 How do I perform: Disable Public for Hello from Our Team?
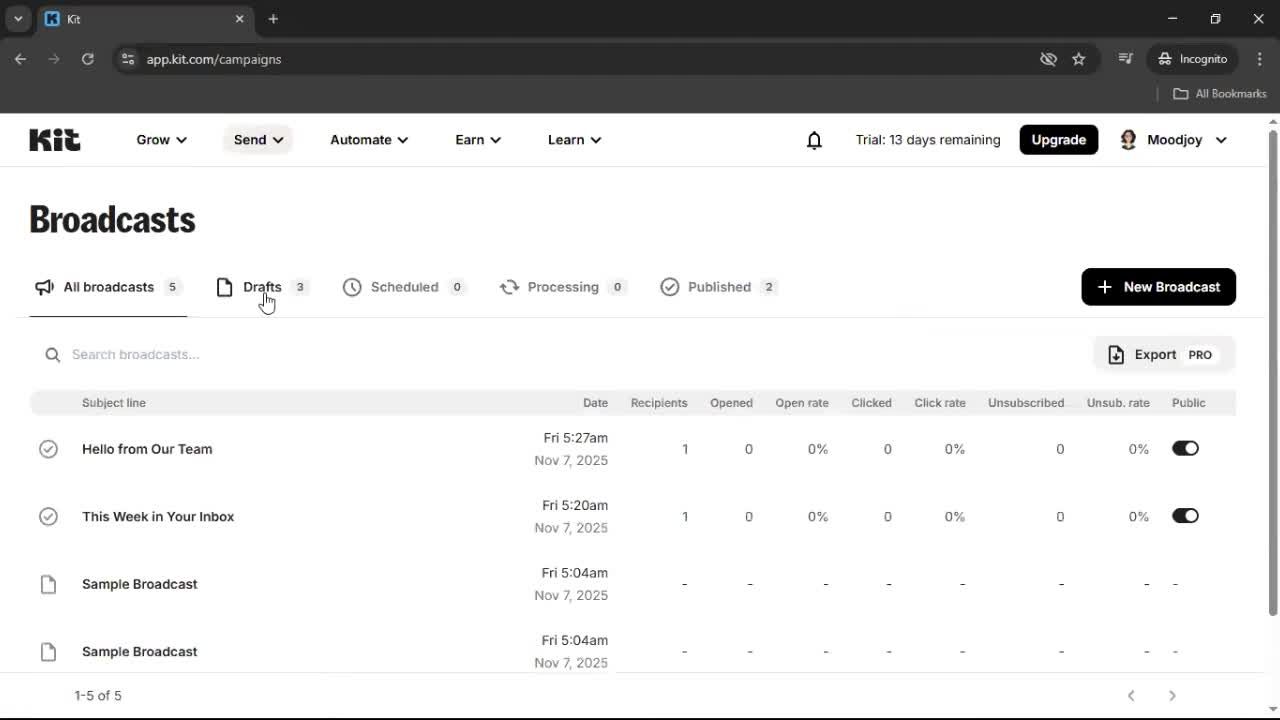coord(1185,448)
